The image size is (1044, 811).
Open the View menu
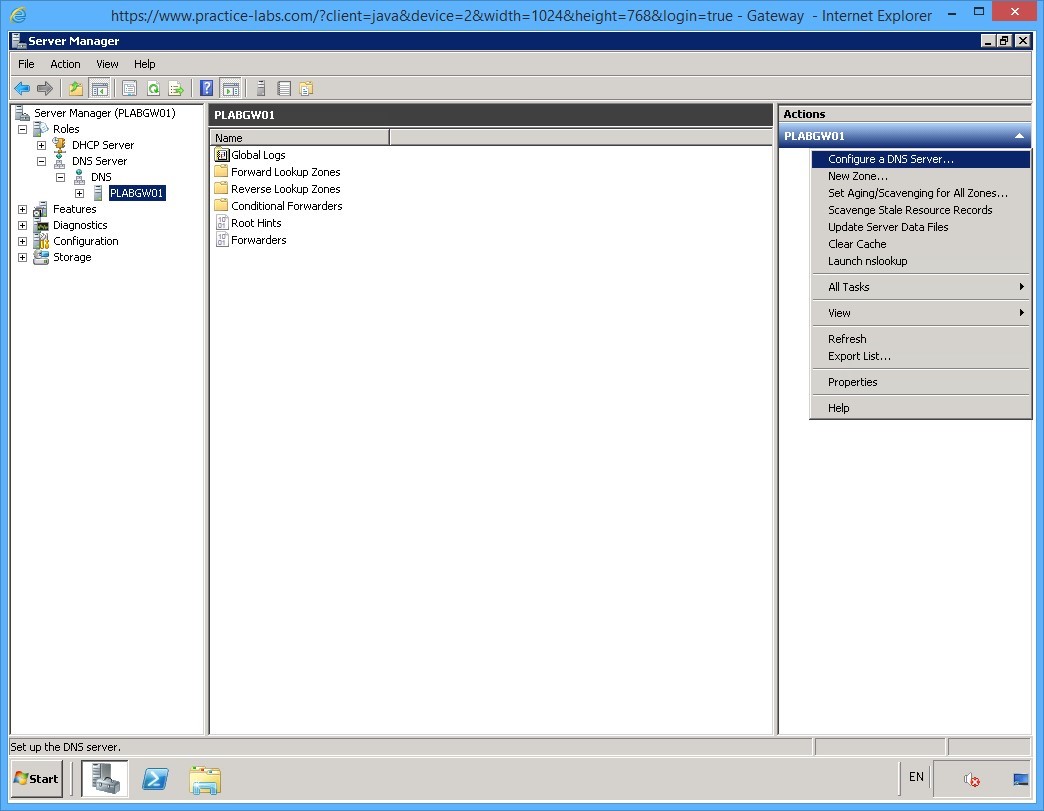pyautogui.click(x=107, y=63)
